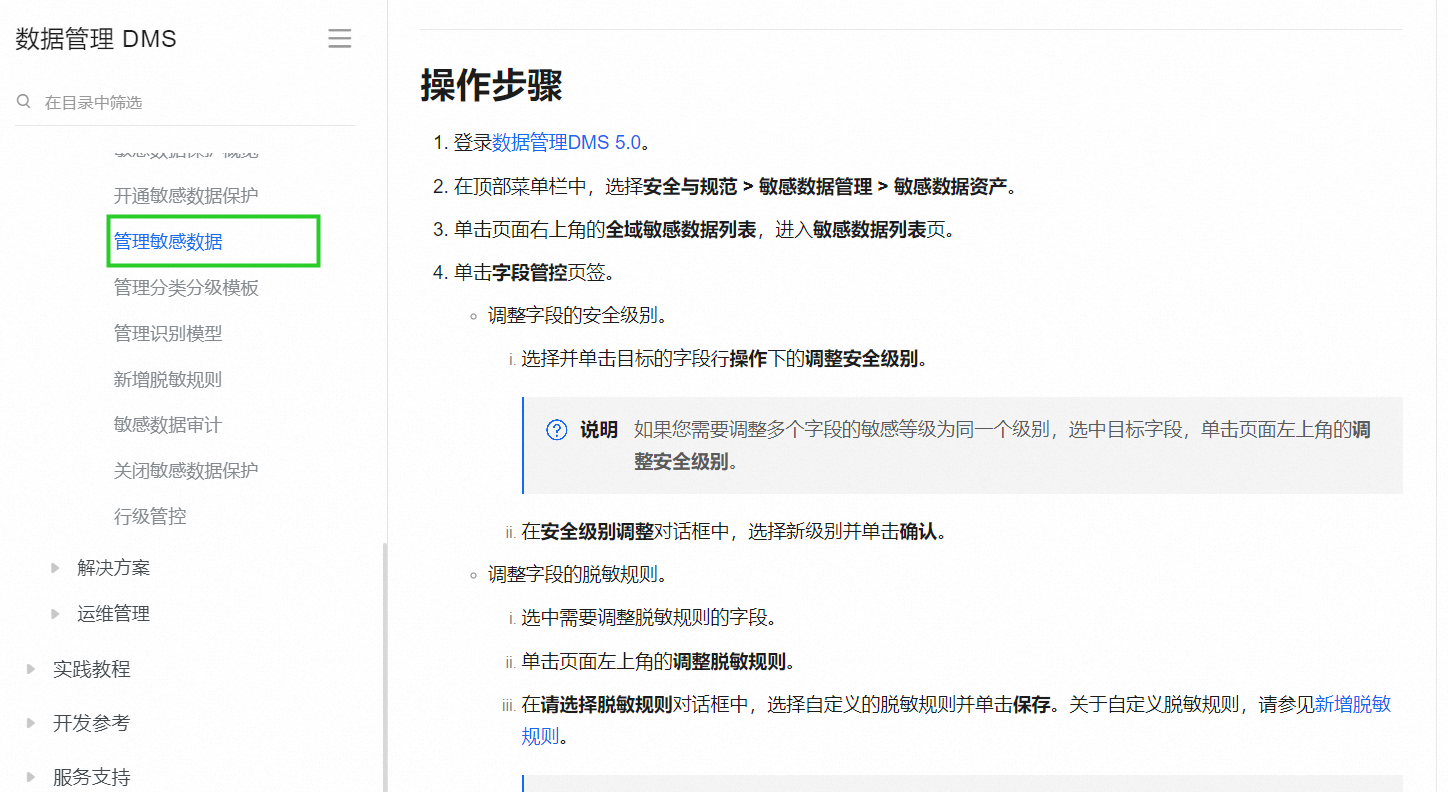This screenshot has width=1448, height=792.
Task: Open 行级管控 page
Action: tap(150, 516)
